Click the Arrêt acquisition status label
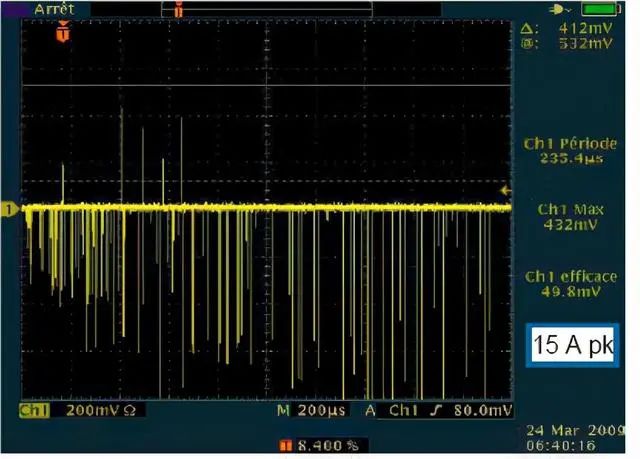This screenshot has height=459, width=640. (53, 8)
